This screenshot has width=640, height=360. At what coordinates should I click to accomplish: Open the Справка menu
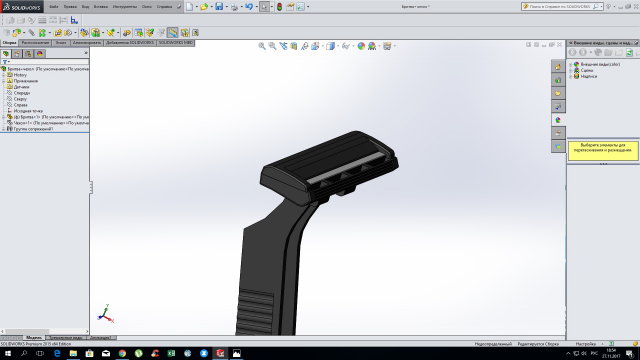coord(164,7)
